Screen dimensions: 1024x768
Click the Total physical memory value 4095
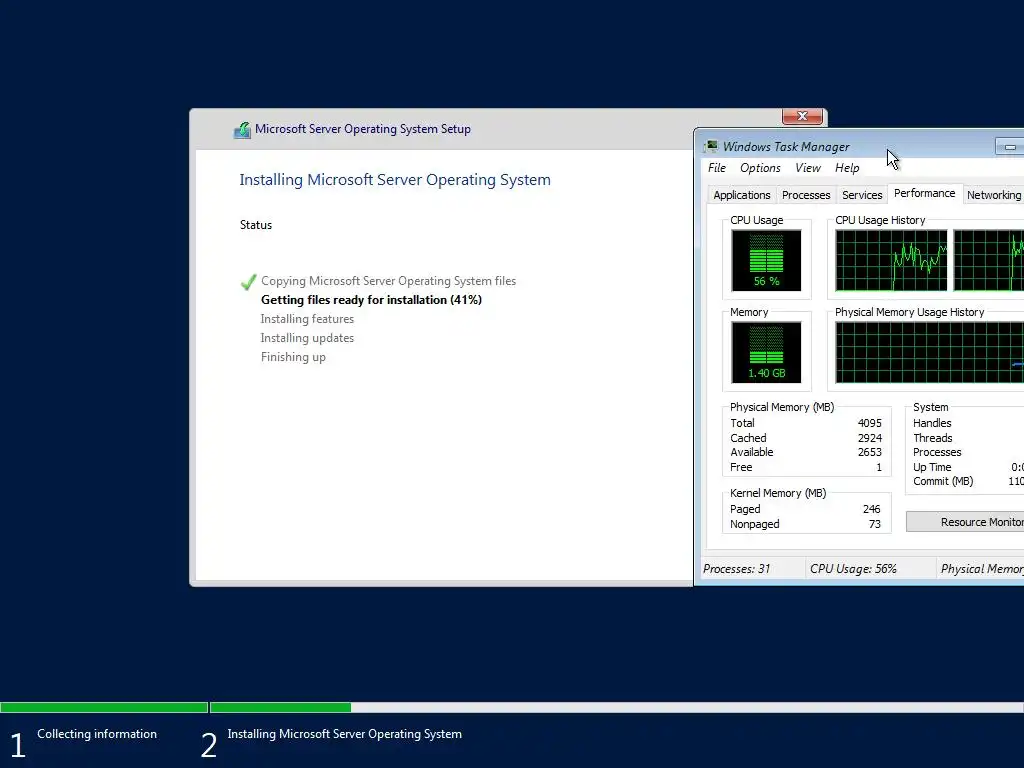coord(869,423)
